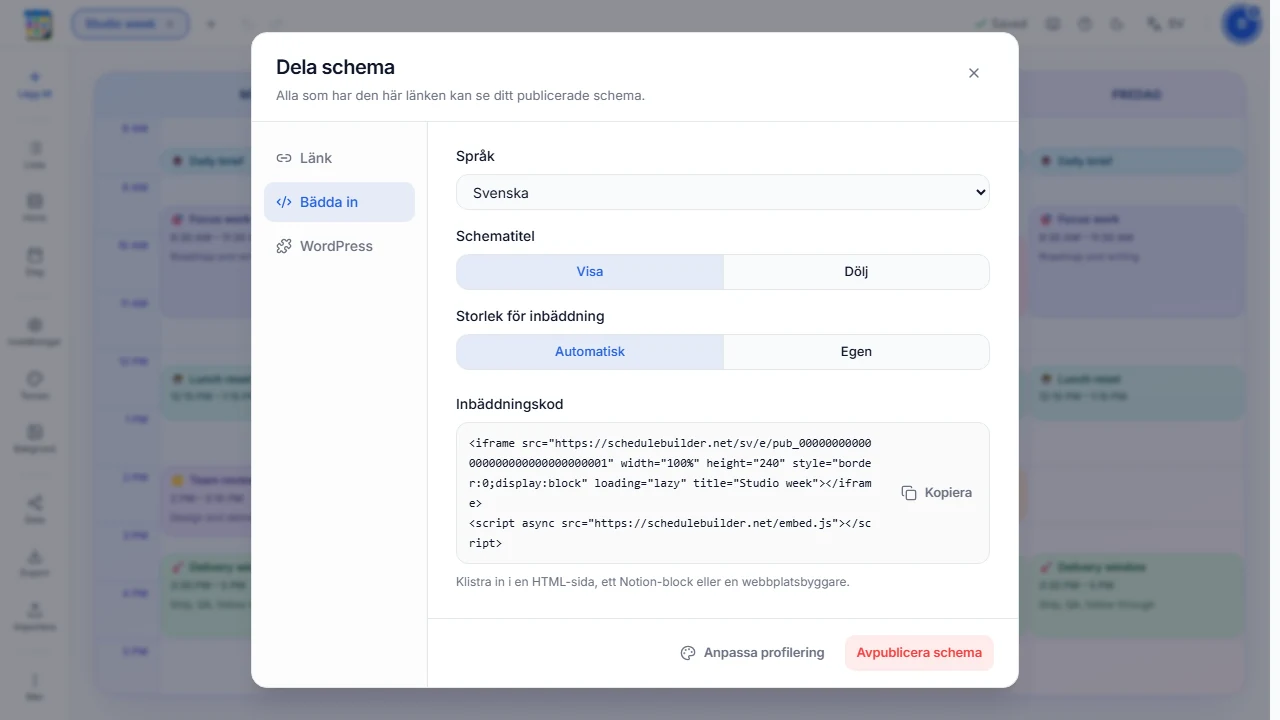The width and height of the screenshot is (1280, 720).
Task: Click the Kopiera copy button
Action: point(937,493)
